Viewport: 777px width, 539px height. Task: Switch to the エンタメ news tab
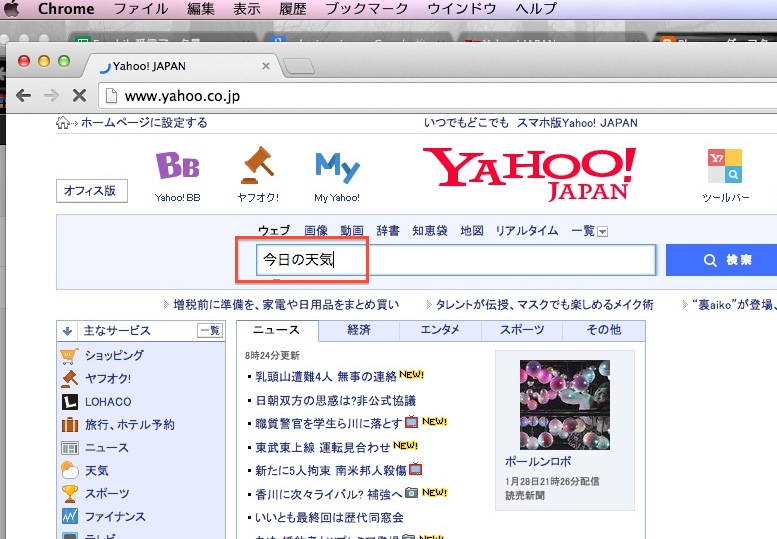tap(440, 330)
